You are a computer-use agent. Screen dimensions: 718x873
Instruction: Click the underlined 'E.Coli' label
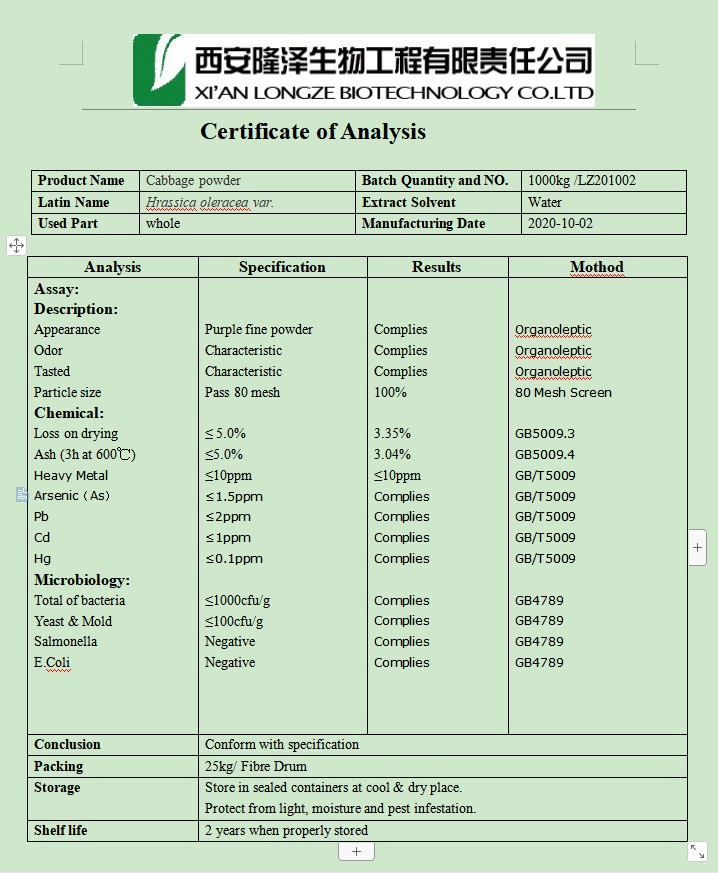tap(52, 663)
